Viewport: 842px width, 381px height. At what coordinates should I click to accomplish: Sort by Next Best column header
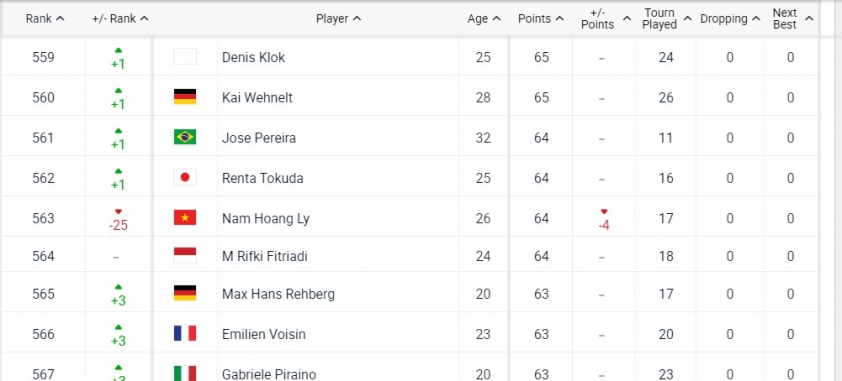point(793,19)
